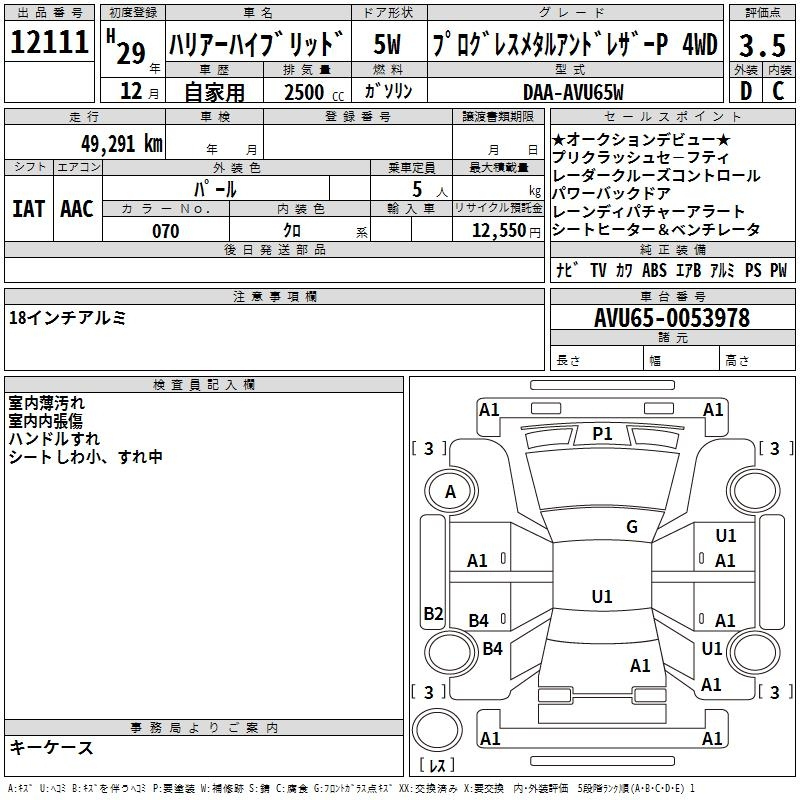Click the door shape value 5W

pos(388,44)
